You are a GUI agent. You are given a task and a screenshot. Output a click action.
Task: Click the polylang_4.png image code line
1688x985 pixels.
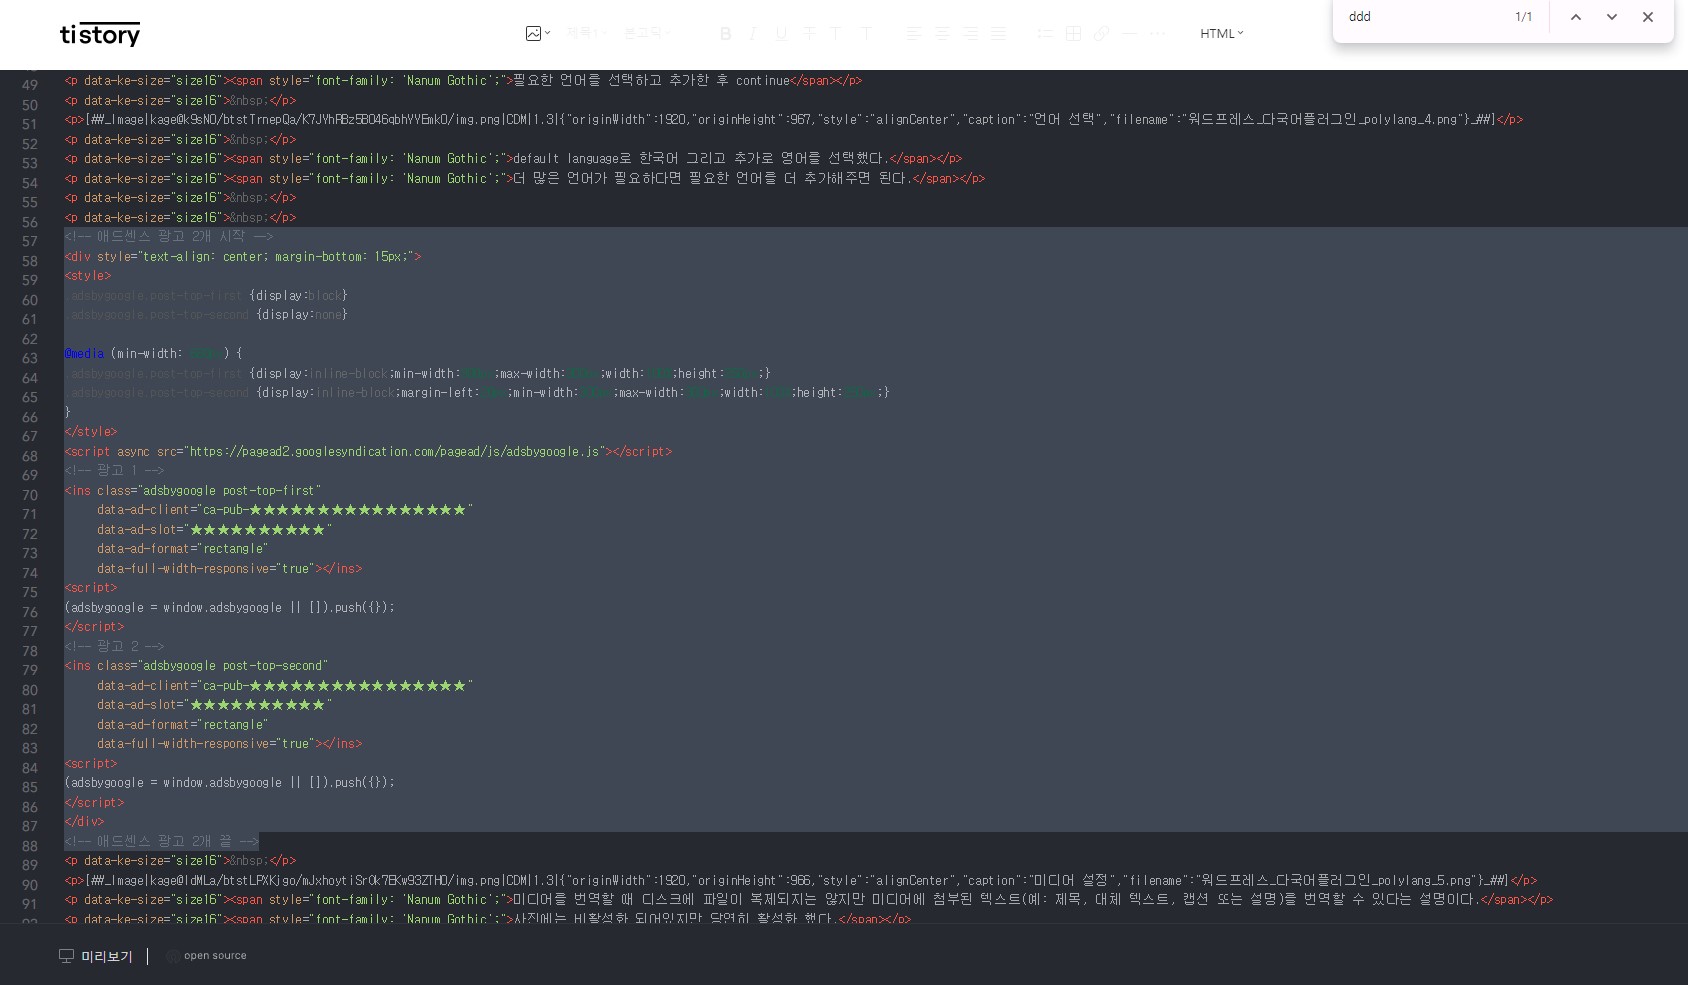[794, 120]
